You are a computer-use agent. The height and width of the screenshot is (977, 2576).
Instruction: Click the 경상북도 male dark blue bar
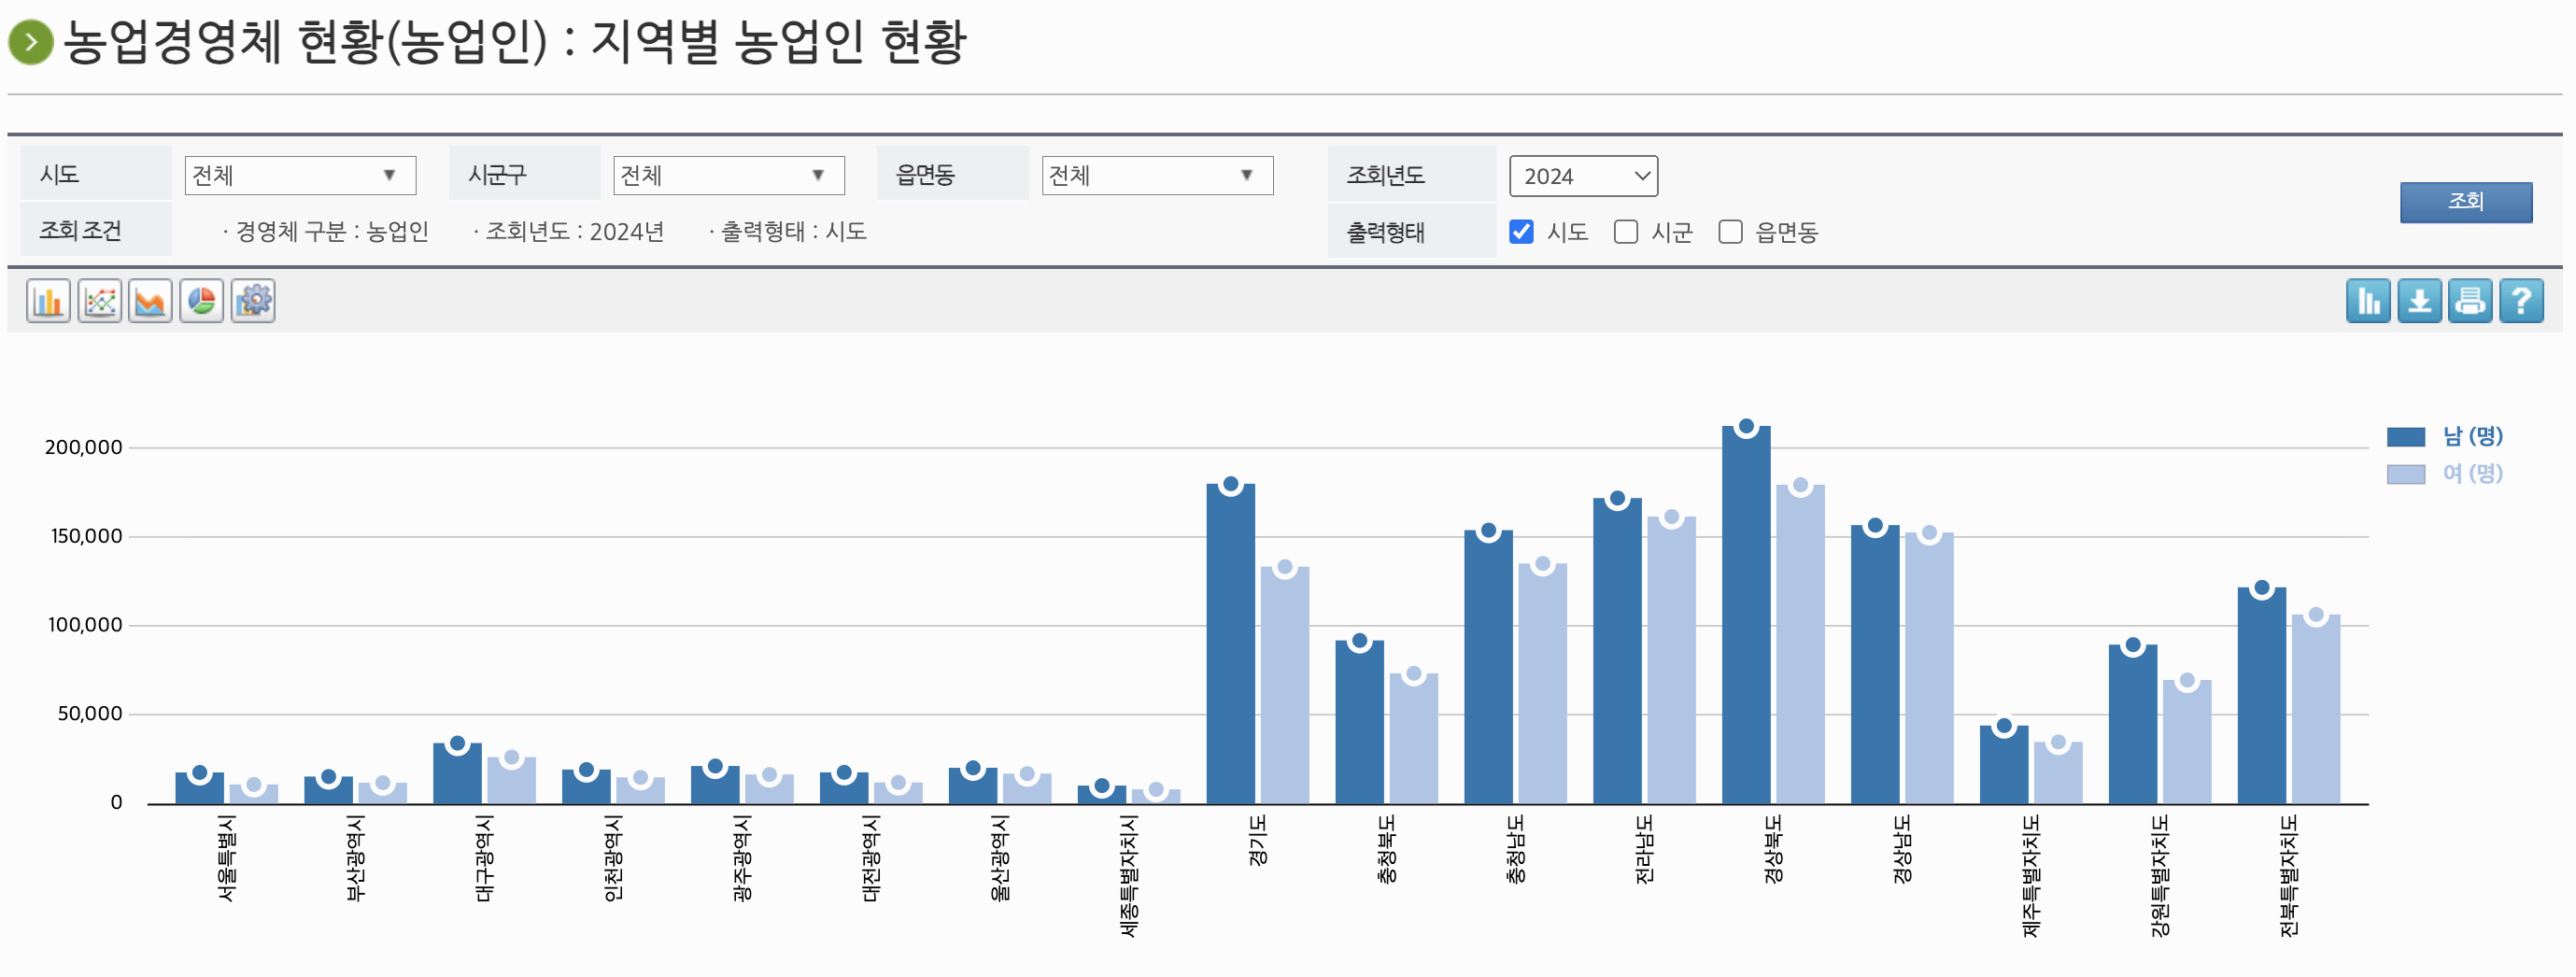click(1746, 615)
